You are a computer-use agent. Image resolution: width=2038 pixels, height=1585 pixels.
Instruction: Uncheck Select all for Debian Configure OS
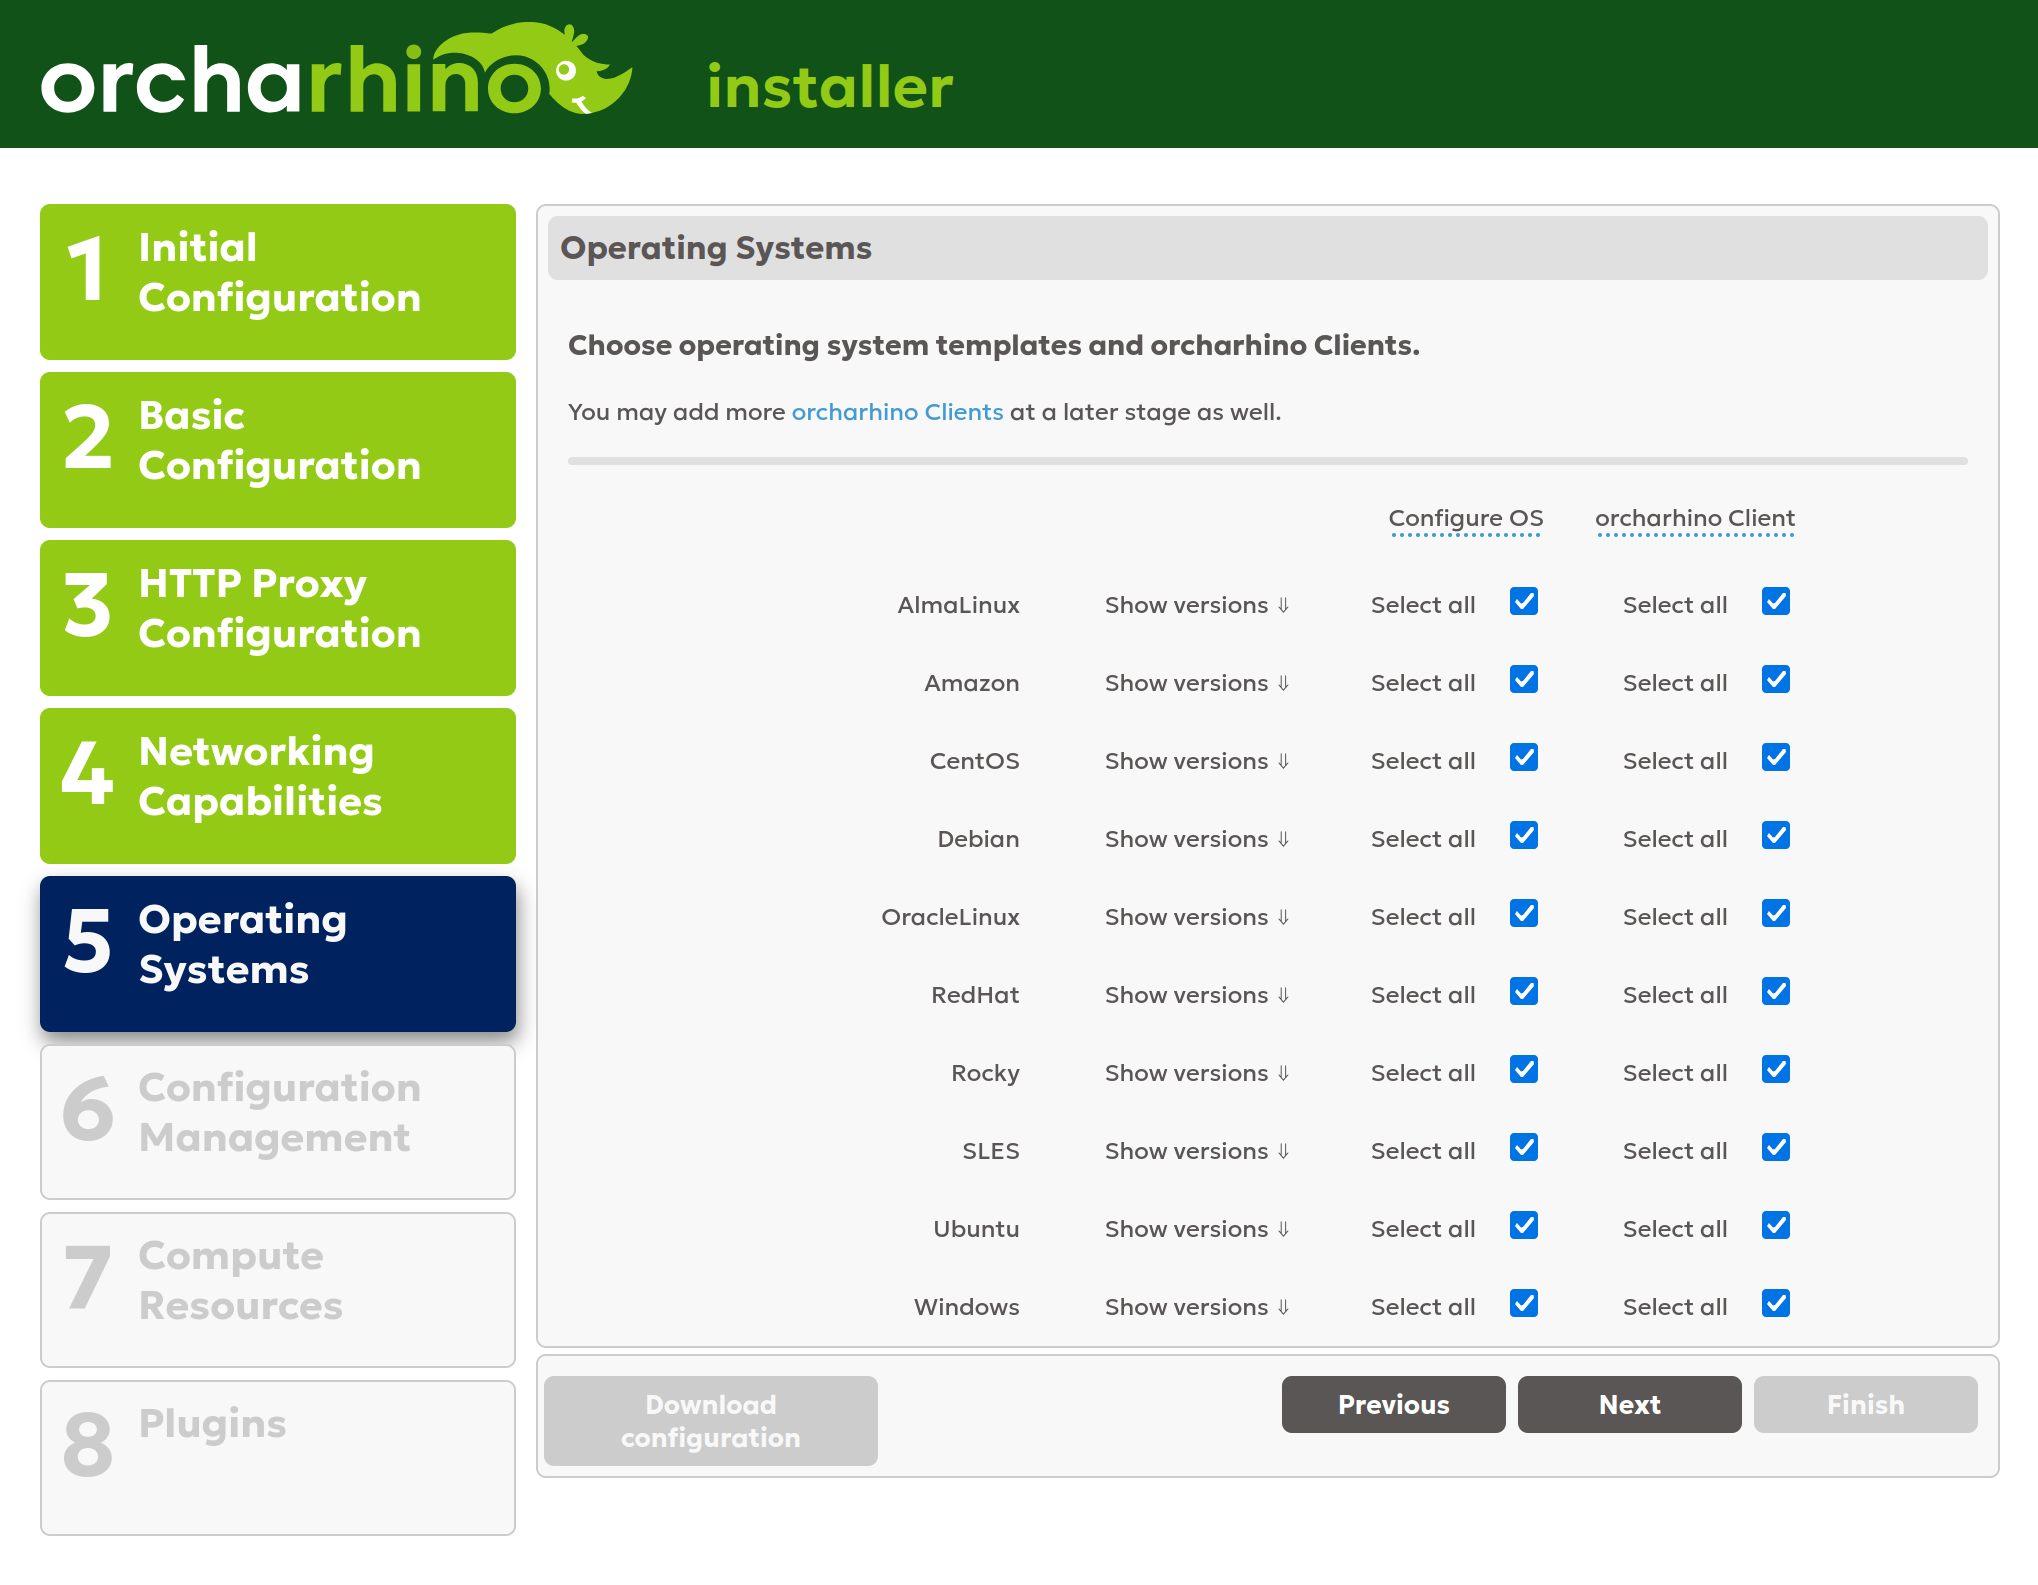tap(1523, 836)
